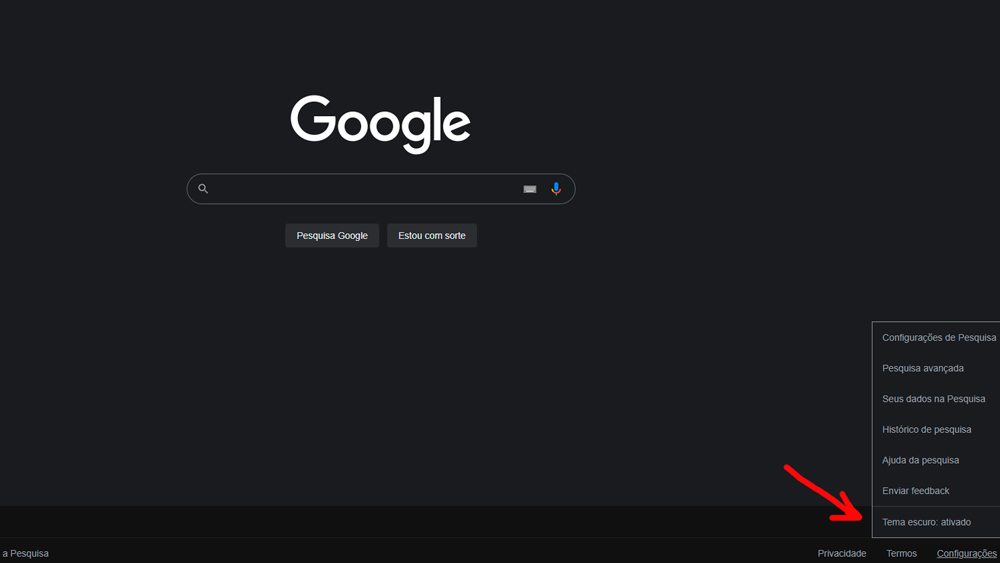The width and height of the screenshot is (1000, 563).
Task: Click the cut-off 'a Pesquisa' footer link
Action: [25, 553]
